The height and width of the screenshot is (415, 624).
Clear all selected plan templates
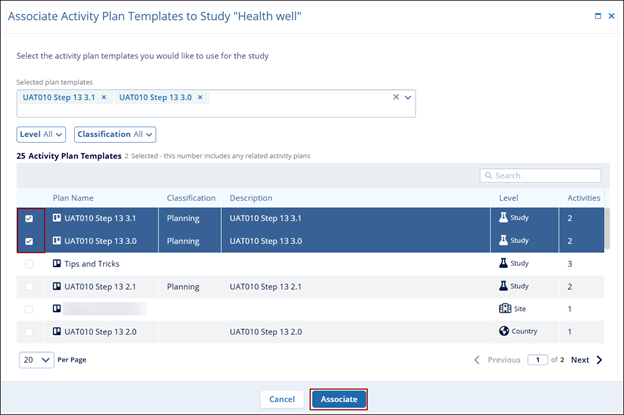click(395, 97)
